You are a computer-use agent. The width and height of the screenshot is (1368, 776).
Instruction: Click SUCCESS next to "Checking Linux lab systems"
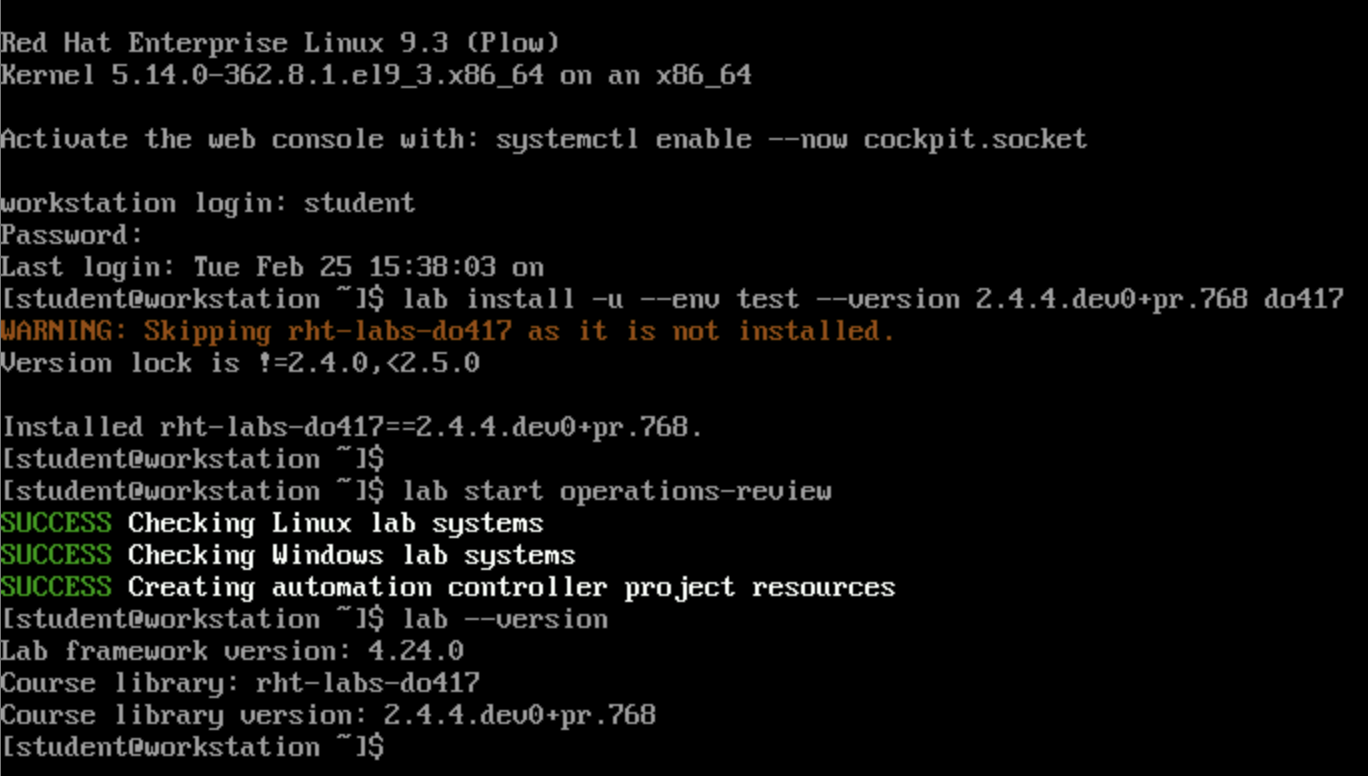[56, 523]
